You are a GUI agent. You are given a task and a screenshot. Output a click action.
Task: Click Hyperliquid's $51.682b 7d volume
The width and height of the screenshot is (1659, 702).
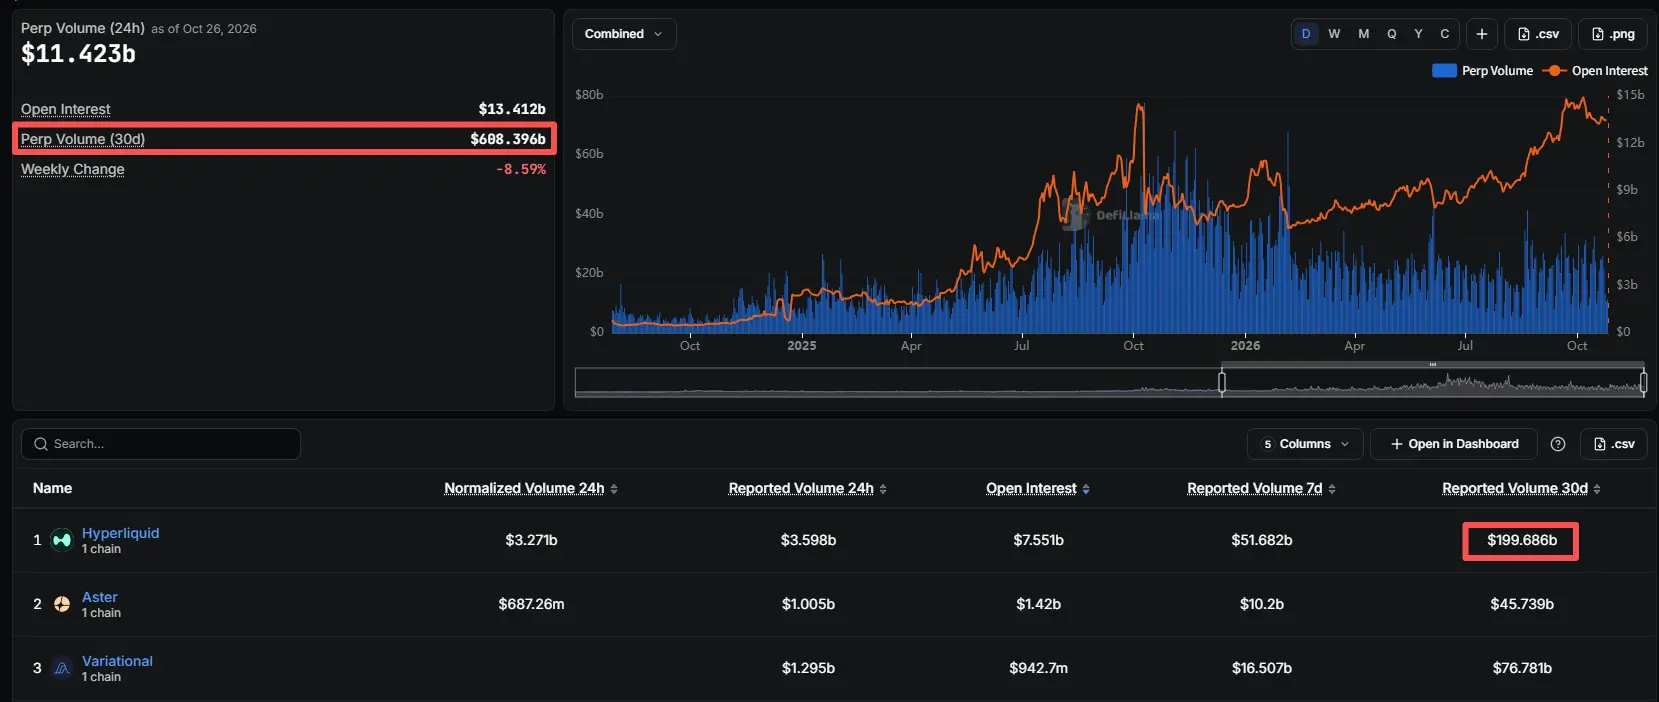[1262, 540]
